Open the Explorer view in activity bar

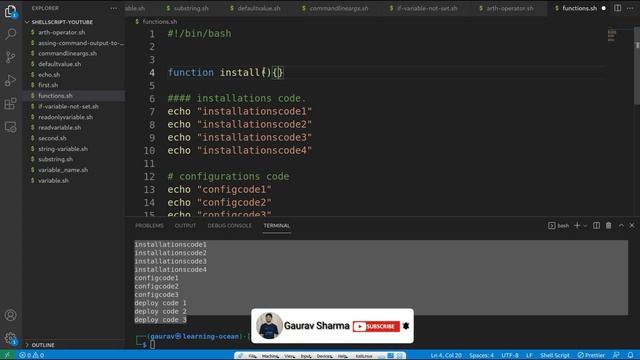(x=11, y=11)
